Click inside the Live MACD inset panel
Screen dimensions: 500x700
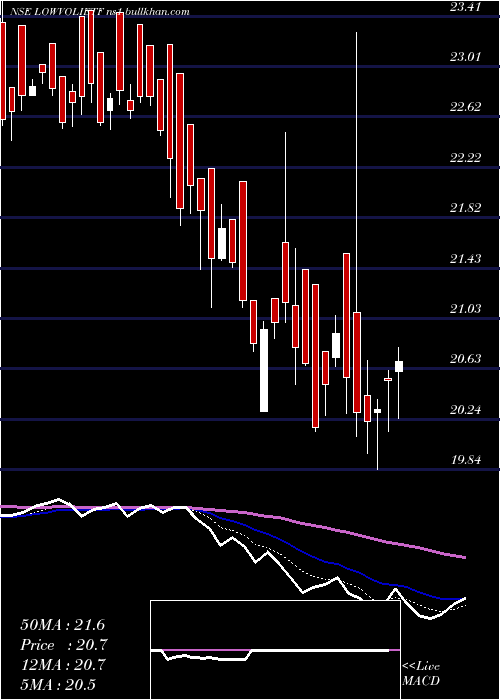click(275, 650)
